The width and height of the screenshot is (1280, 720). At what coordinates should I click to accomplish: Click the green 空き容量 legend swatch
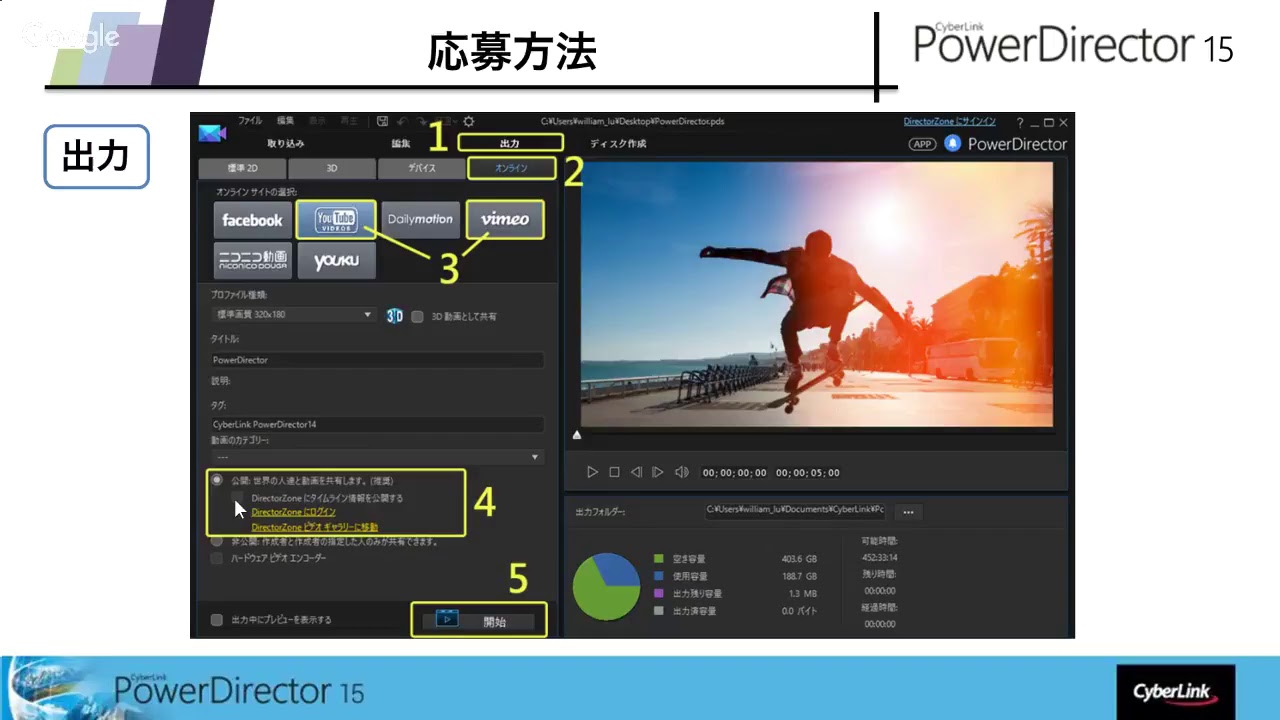[659, 559]
